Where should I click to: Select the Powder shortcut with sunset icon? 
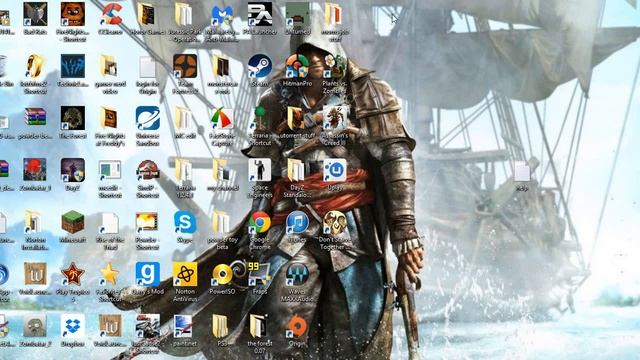[x=147, y=222]
